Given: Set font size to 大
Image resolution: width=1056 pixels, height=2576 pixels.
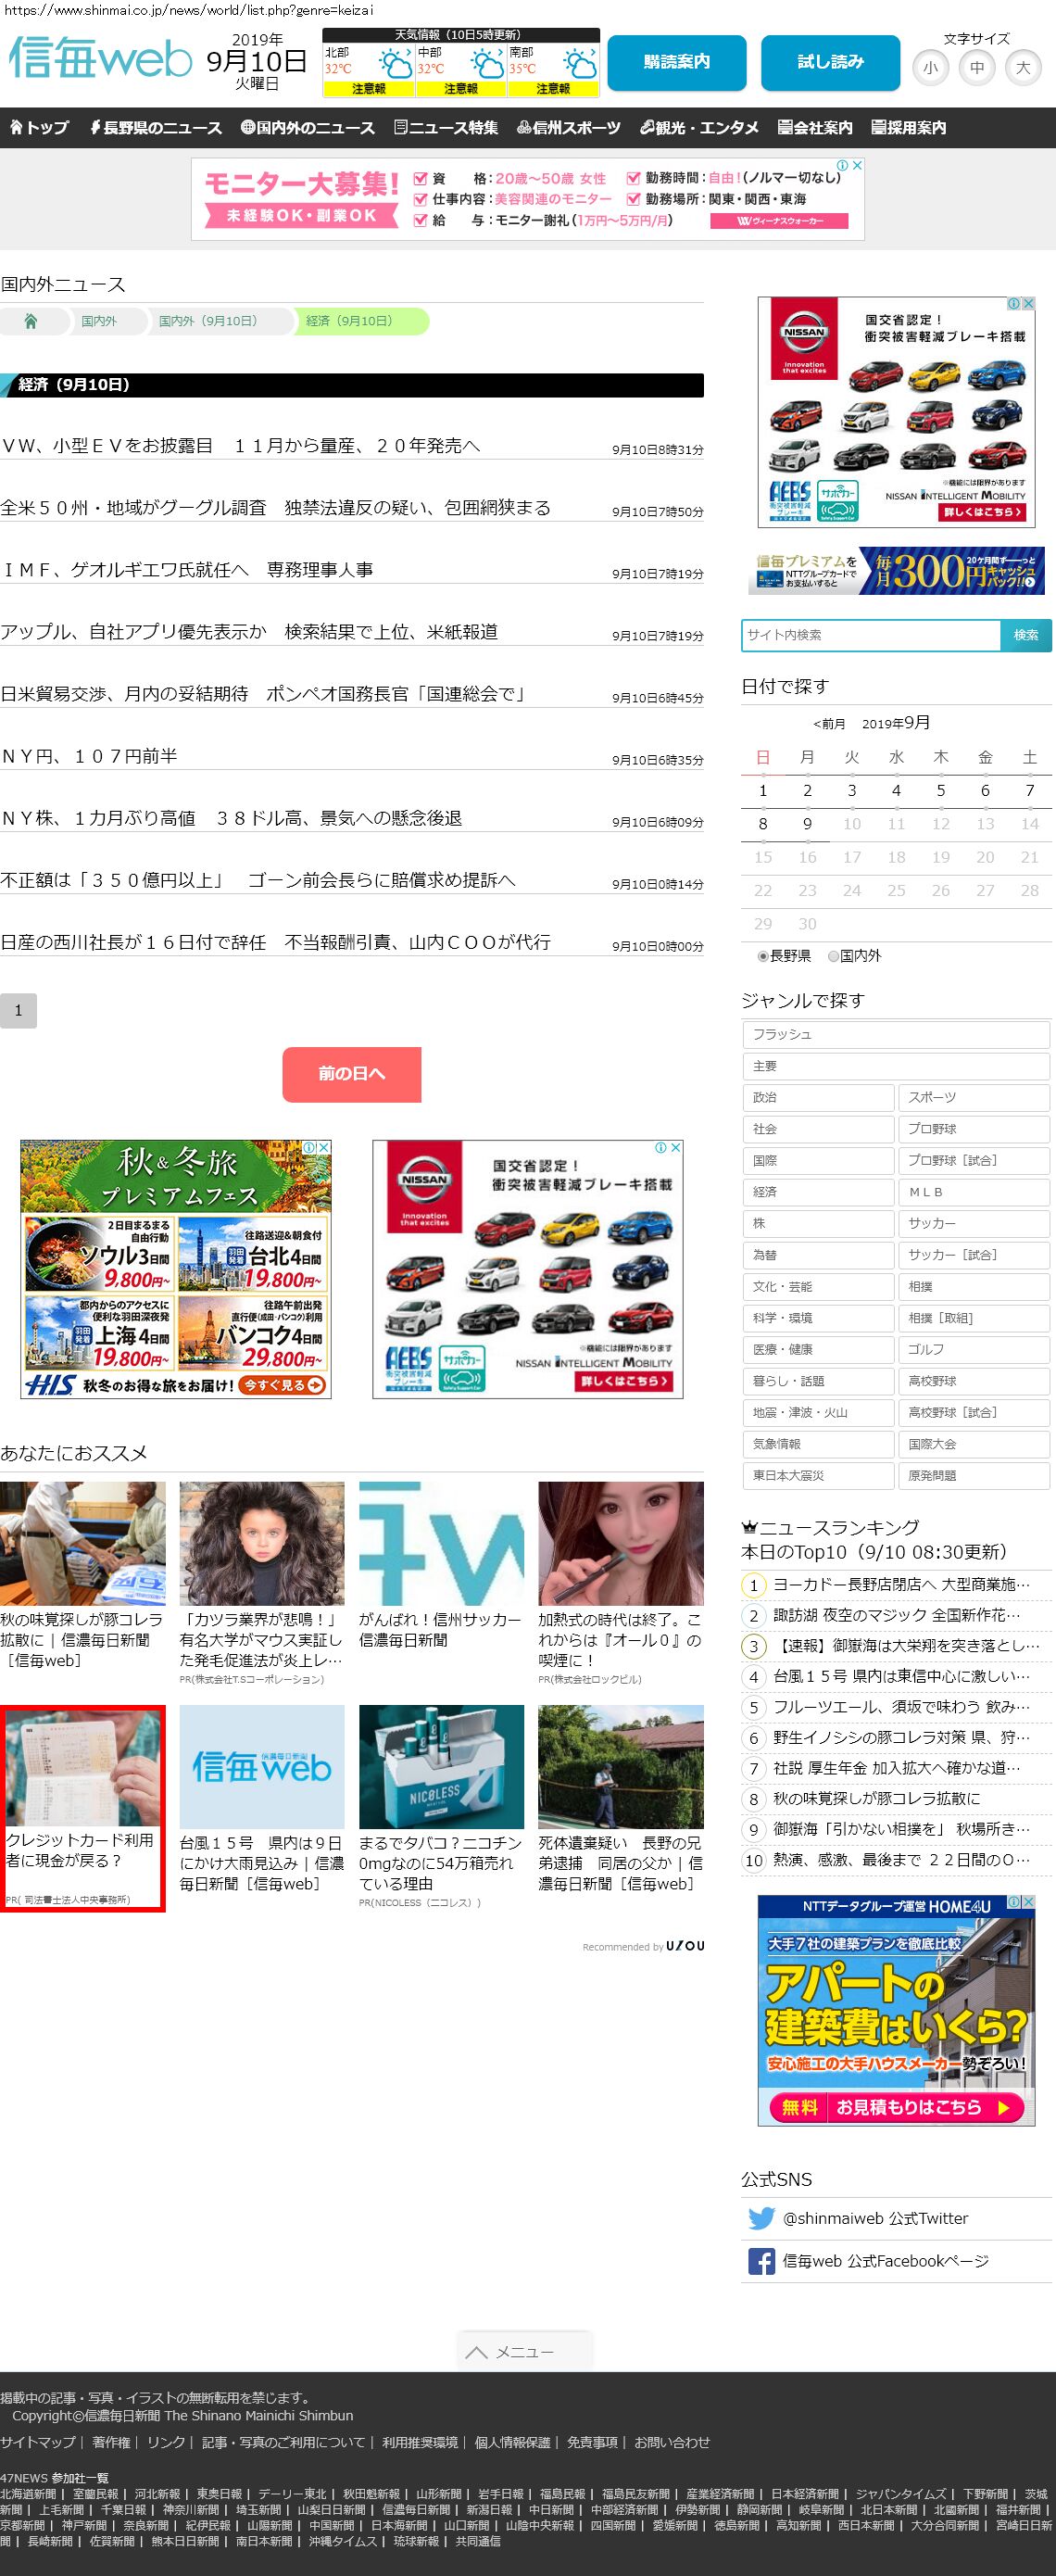Looking at the screenshot, I should pyautogui.click(x=1023, y=68).
